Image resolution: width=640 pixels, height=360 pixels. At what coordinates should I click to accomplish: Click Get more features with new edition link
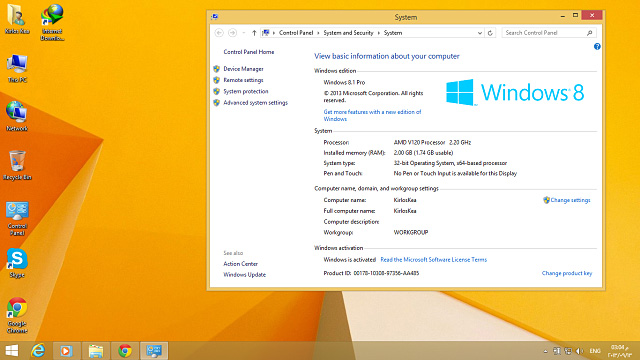click(x=372, y=116)
